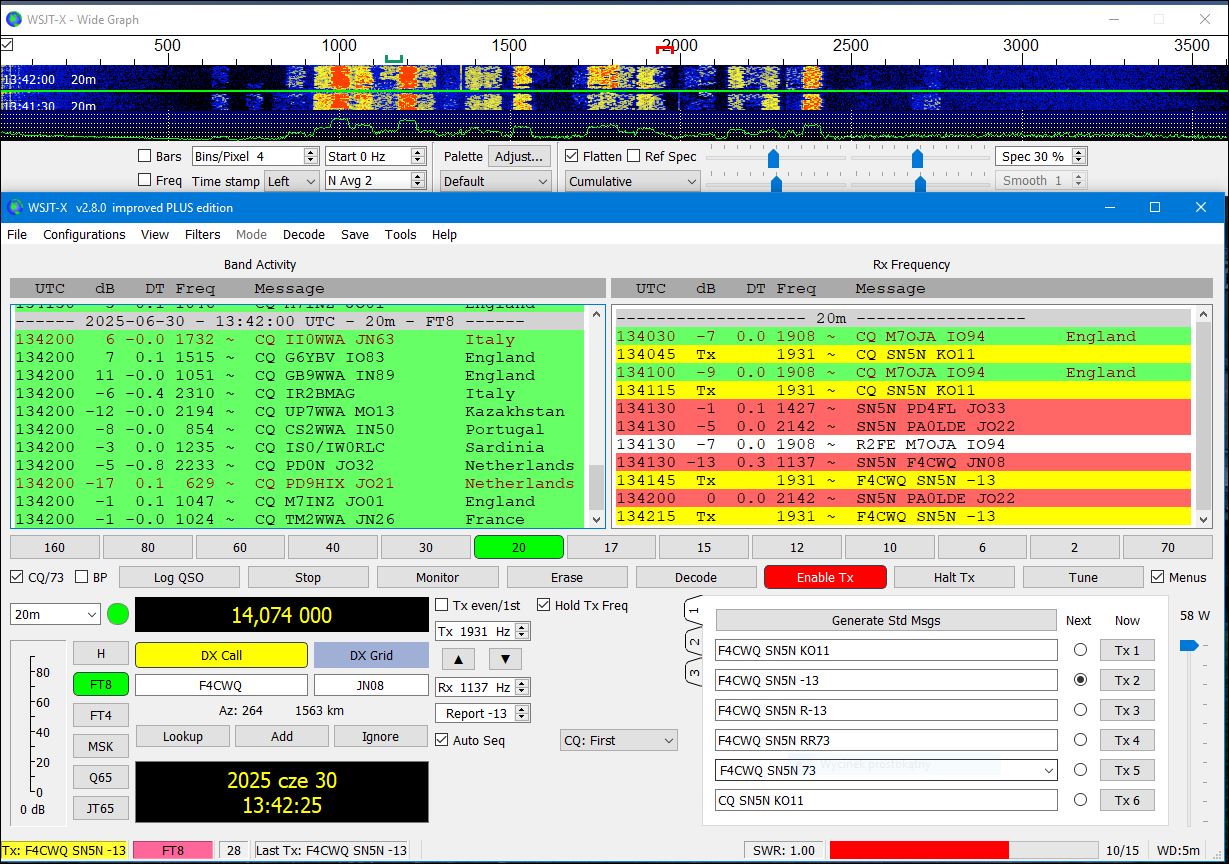Select the MSK mode button
Viewport: 1229px width, 864px height.
coord(101,746)
